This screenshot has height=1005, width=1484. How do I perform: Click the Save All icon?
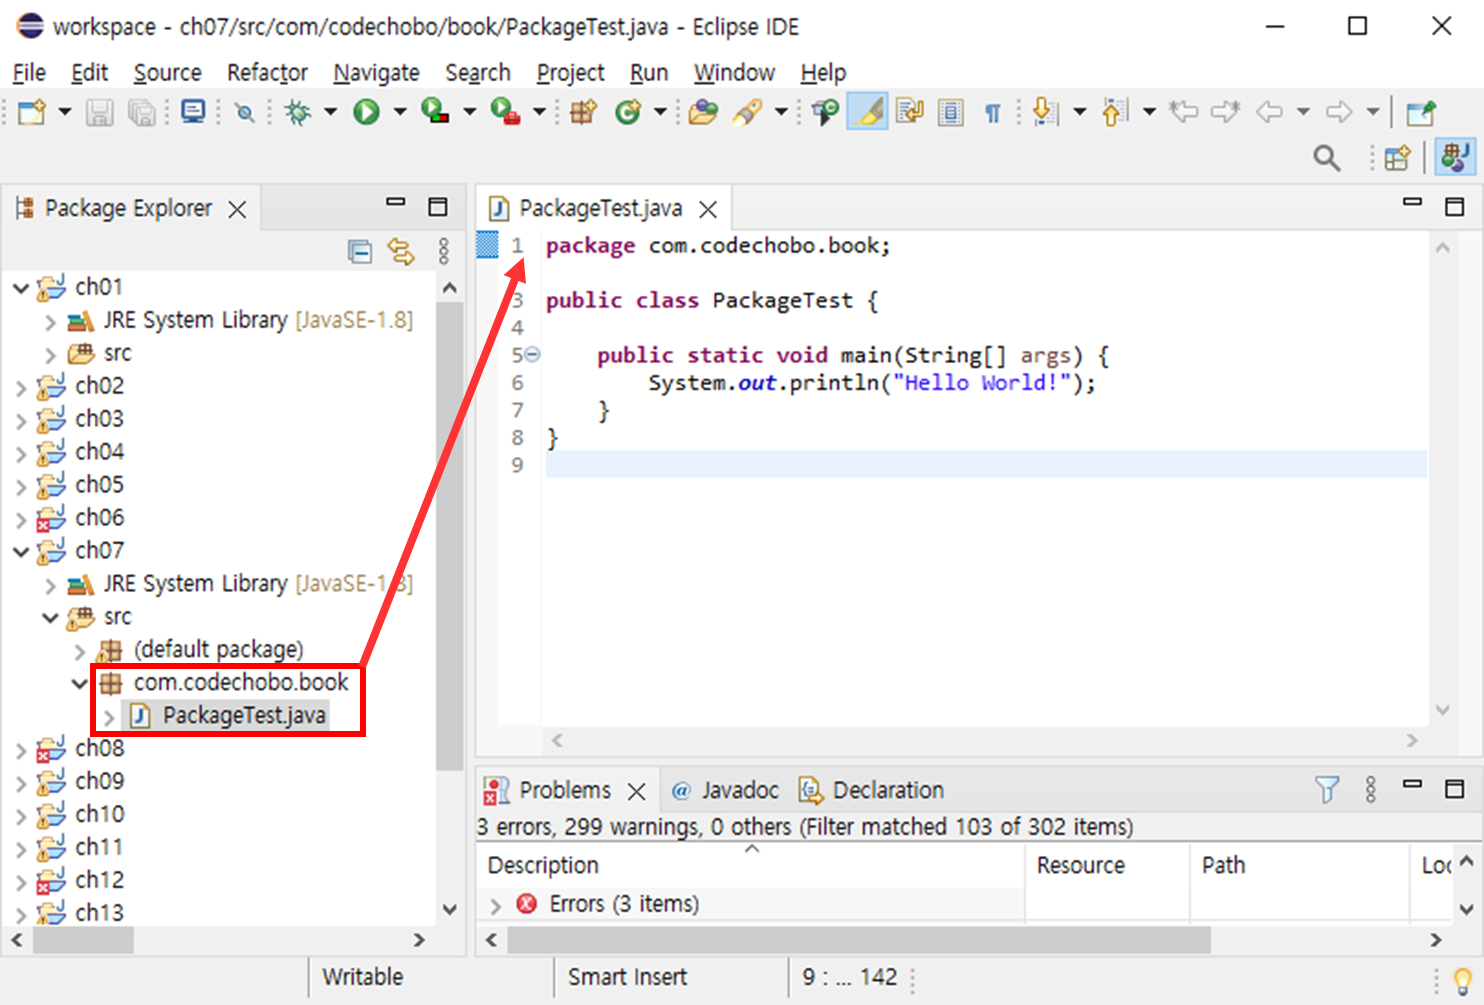(142, 112)
